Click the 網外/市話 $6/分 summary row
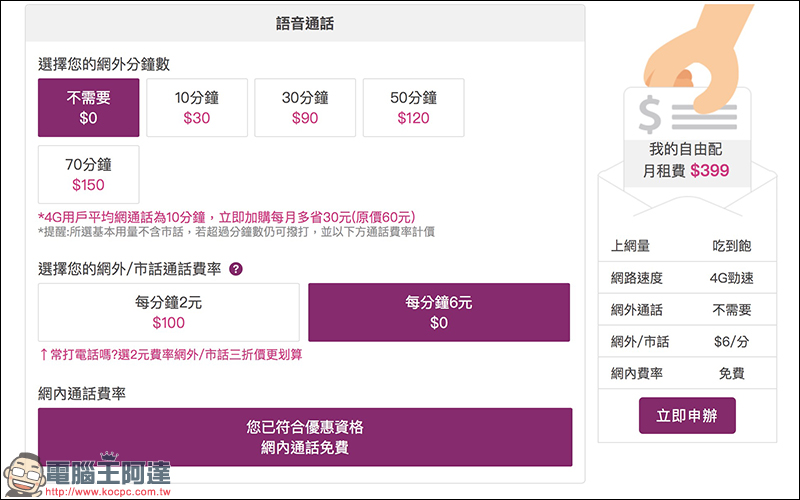Screen dimensions: 800x500 click(687, 341)
